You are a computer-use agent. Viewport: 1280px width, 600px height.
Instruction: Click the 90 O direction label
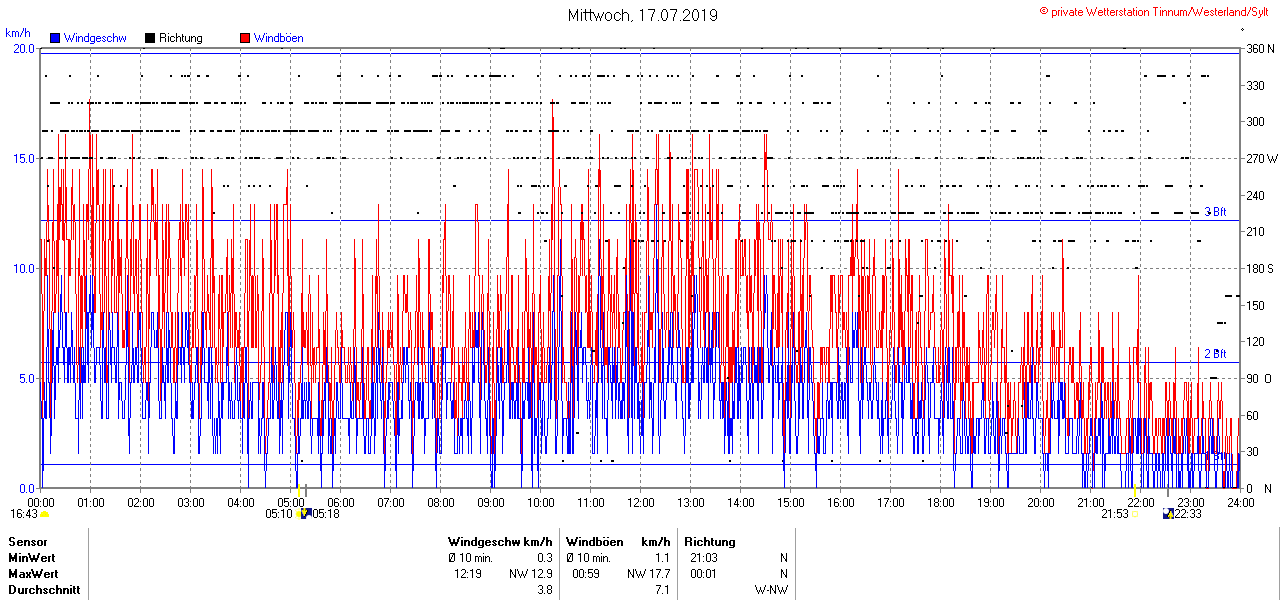pyautogui.click(x=1258, y=378)
